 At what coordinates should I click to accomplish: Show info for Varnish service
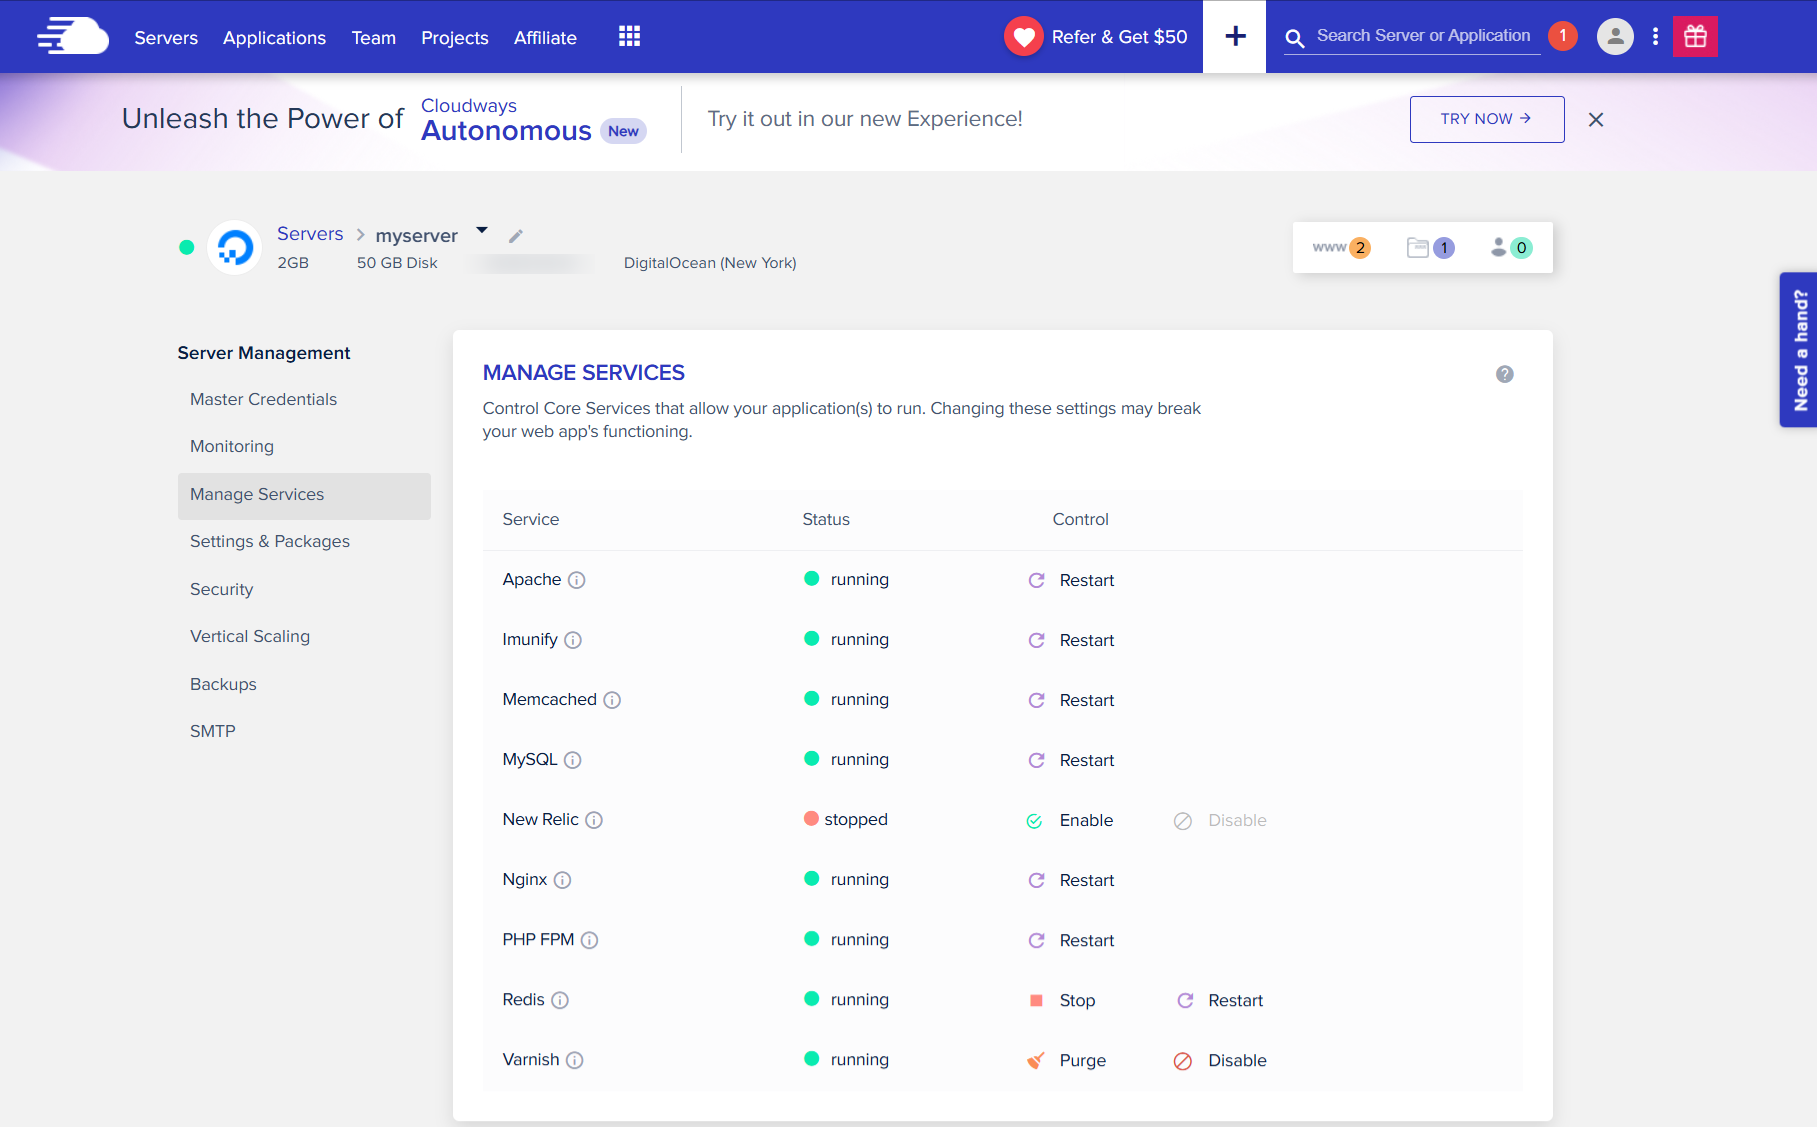tap(575, 1060)
